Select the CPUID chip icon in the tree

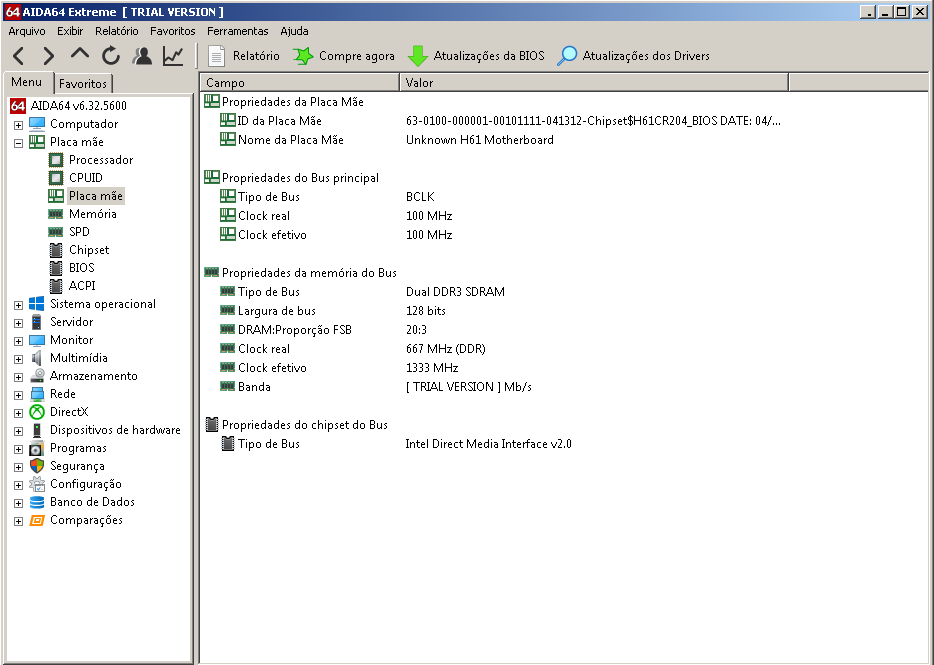[55, 178]
